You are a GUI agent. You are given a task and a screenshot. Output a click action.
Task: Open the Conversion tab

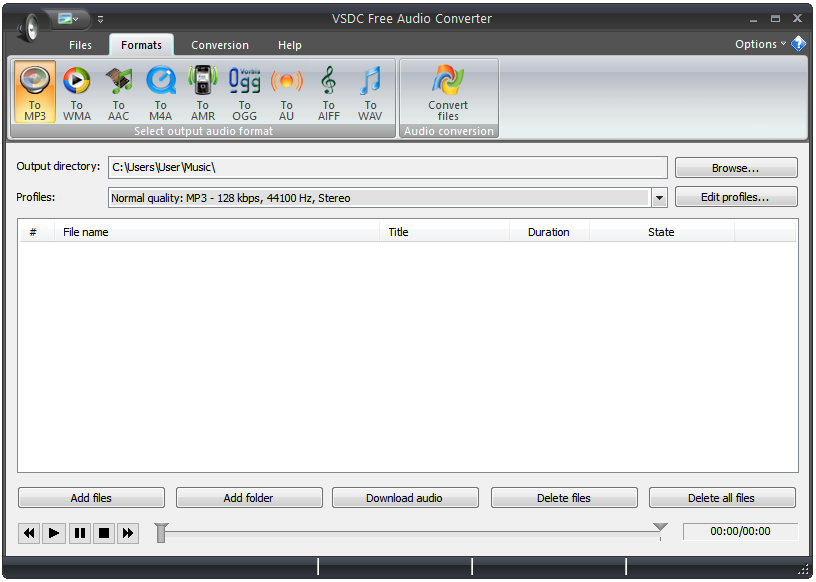tap(220, 45)
